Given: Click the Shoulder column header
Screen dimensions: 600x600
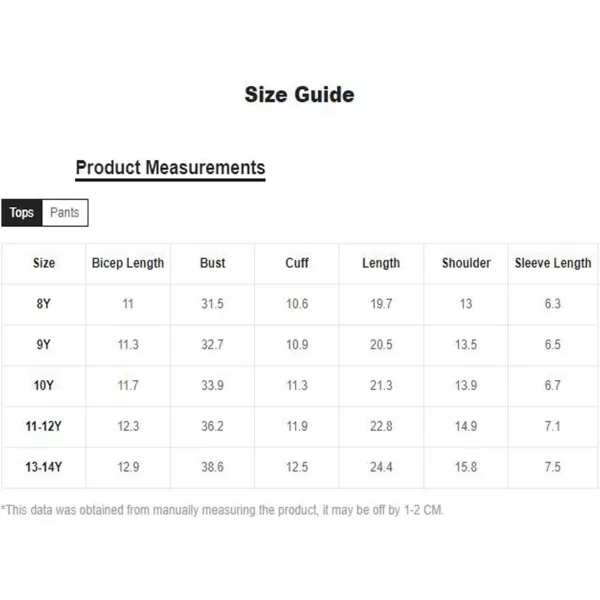Looking at the screenshot, I should (466, 263).
